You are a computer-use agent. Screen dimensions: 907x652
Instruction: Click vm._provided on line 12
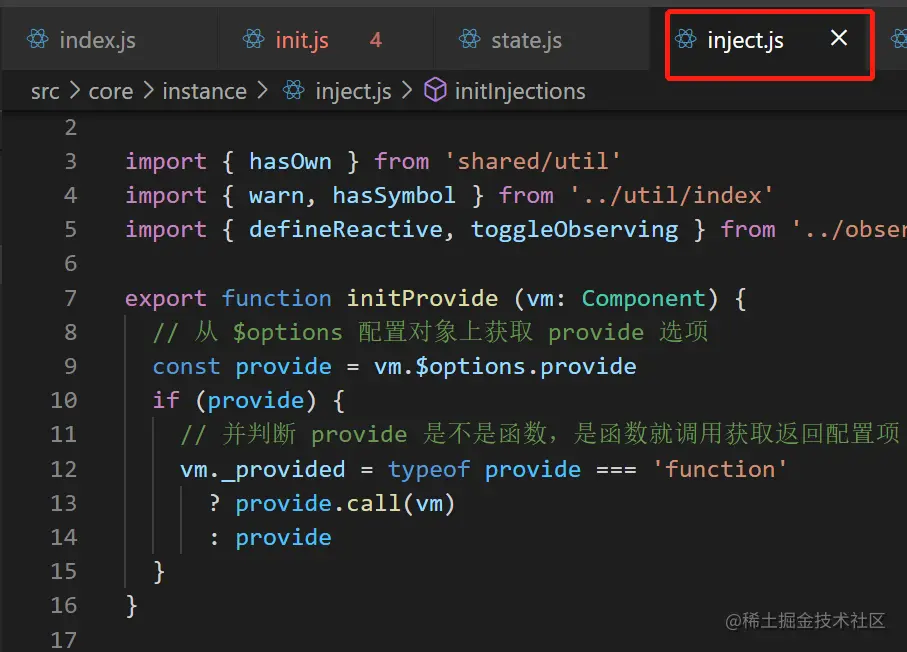pyautogui.click(x=263, y=470)
